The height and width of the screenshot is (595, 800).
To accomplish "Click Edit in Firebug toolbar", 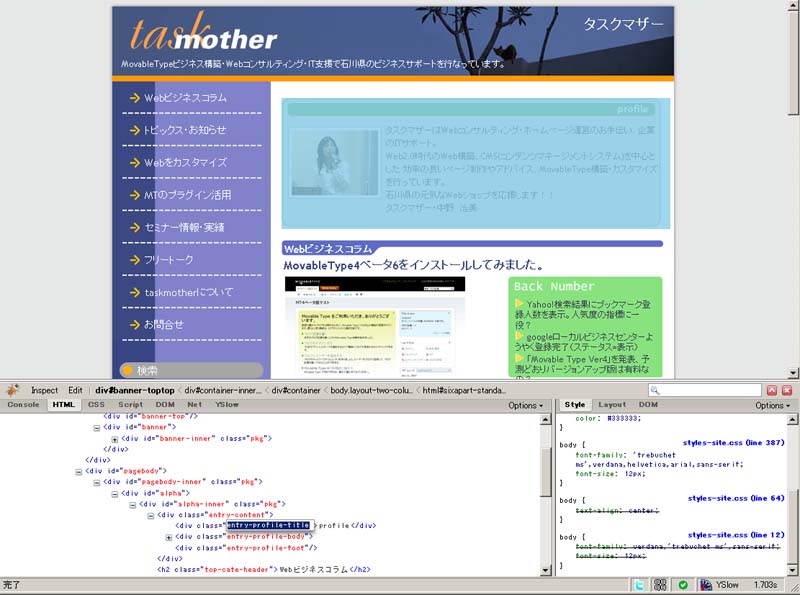I will (x=76, y=390).
